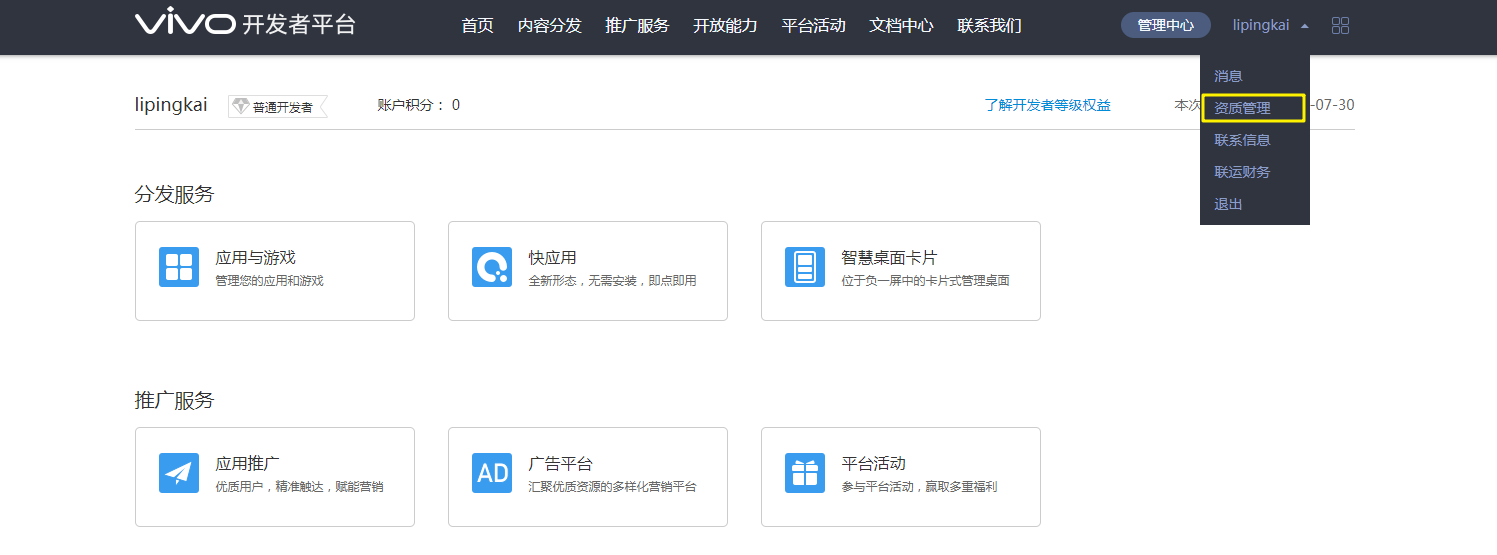Click the gift box Platform Activity icon
This screenshot has width=1497, height=555.
point(805,473)
